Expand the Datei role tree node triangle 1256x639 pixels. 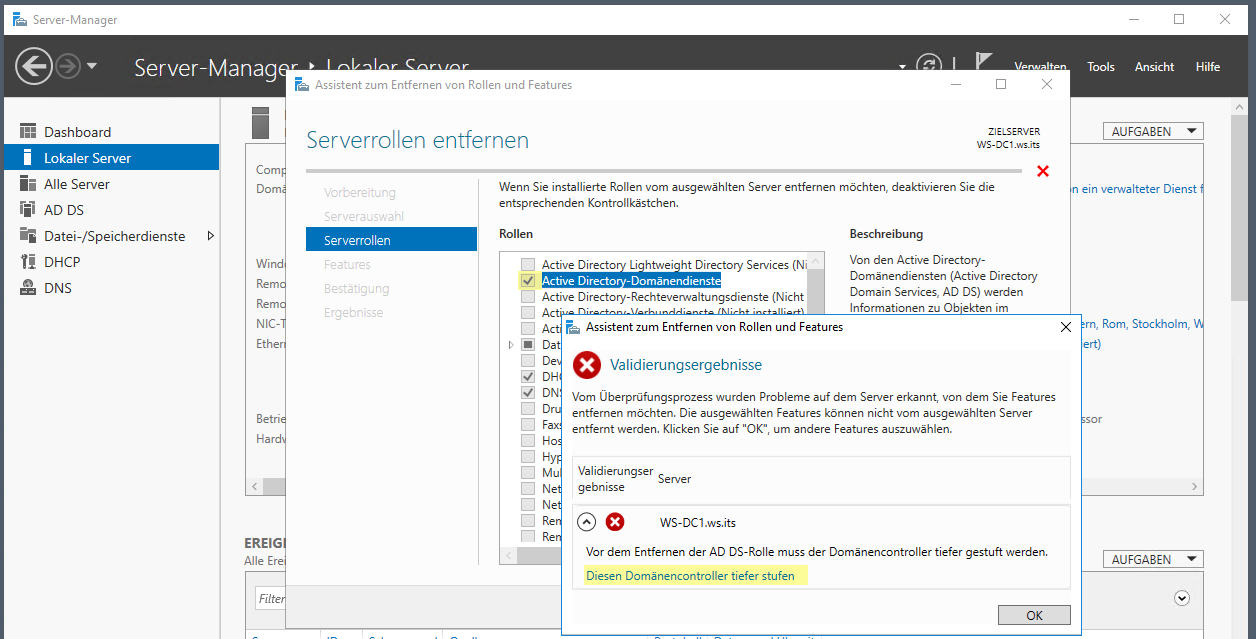[512, 345]
